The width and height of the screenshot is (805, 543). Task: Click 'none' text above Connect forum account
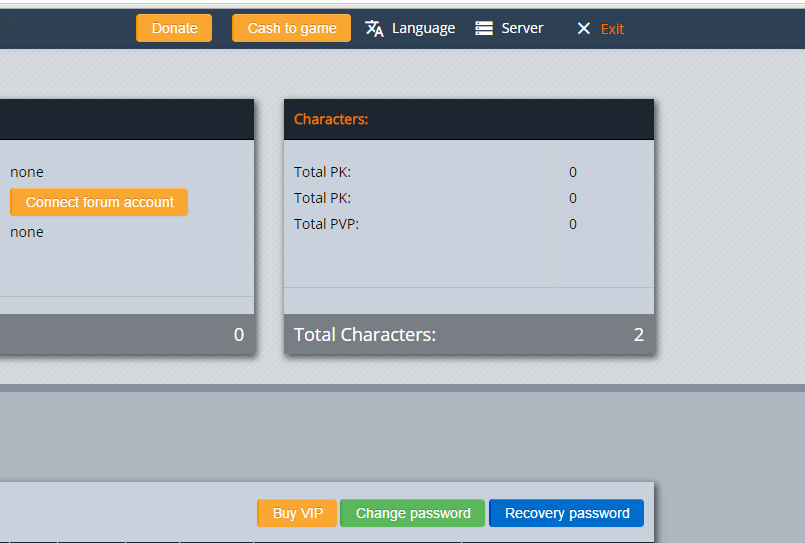click(x=27, y=172)
